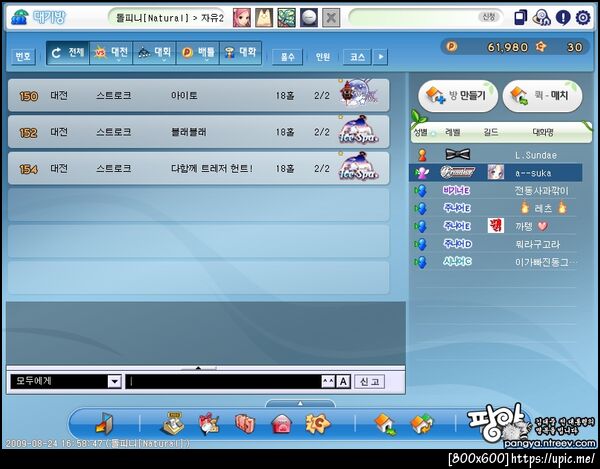Image resolution: width=600 pixels, height=469 pixels.
Task: Select player 뭐라구고라 in list
Action: click(496, 244)
